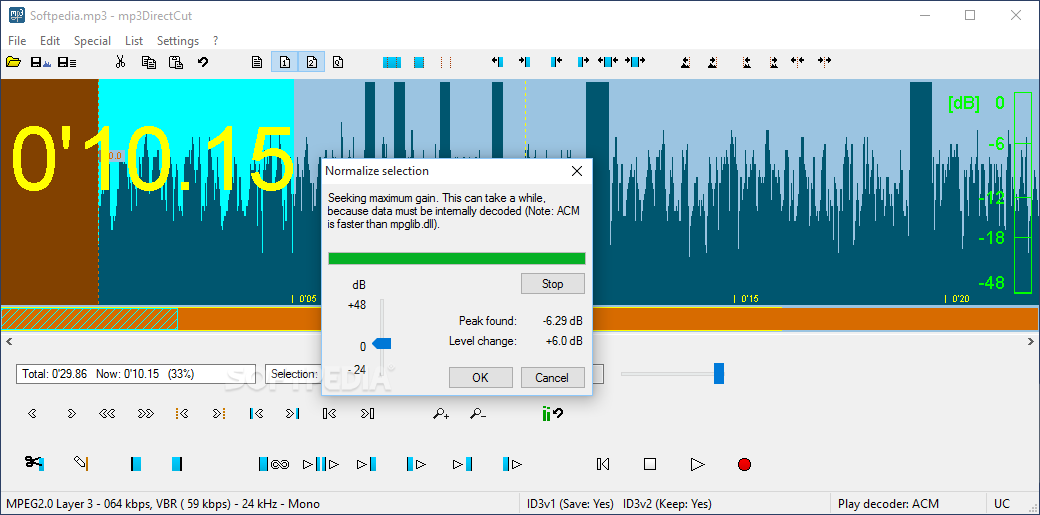Open a file with the folder icon
1040x515 pixels.
coord(13,62)
